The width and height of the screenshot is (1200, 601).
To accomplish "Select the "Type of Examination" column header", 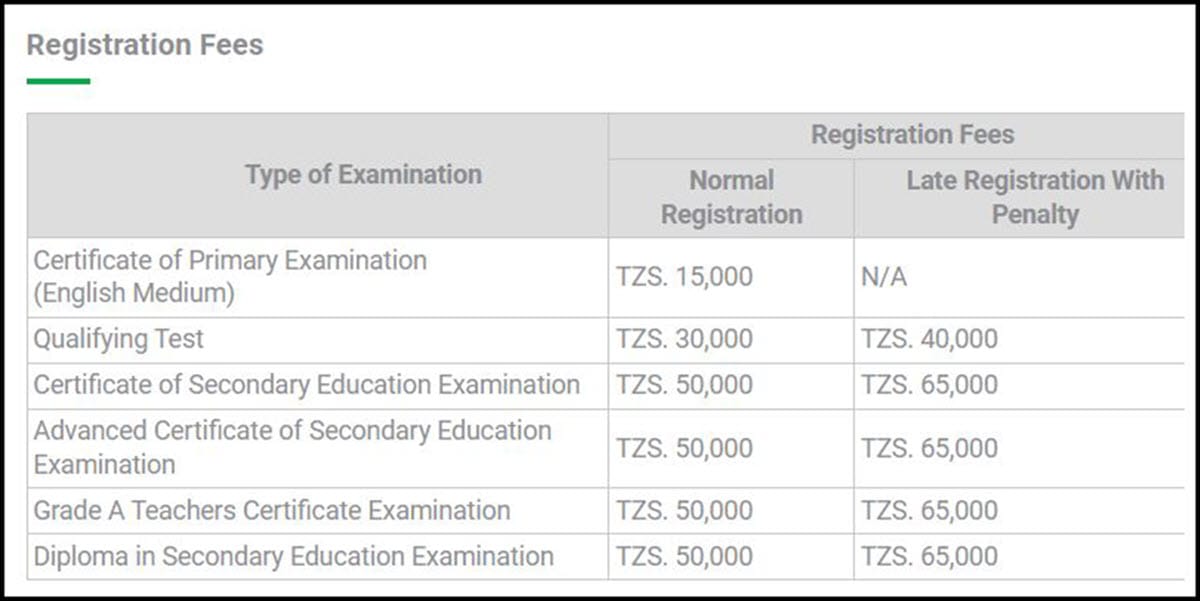I will 363,174.
